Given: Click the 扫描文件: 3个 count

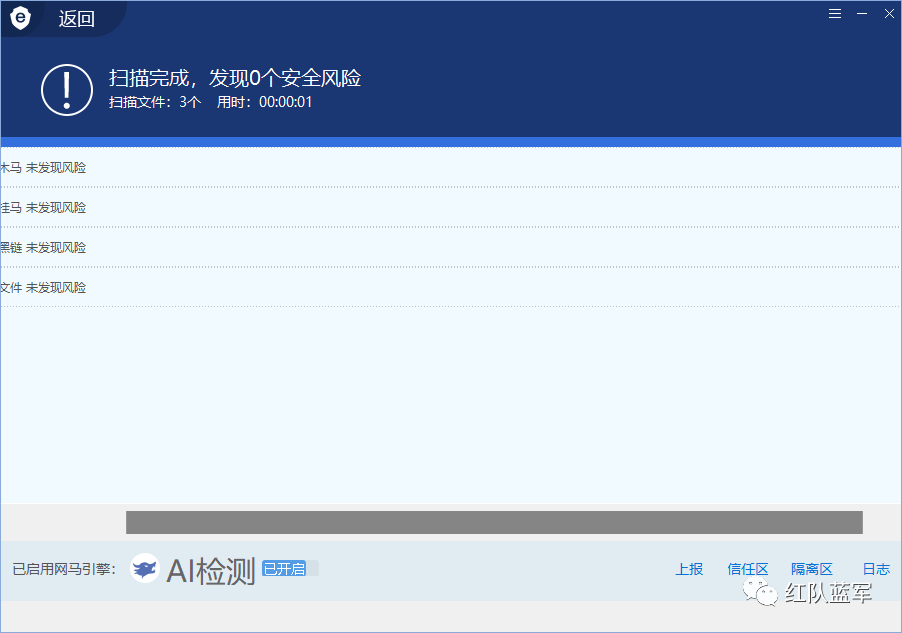Looking at the screenshot, I should pos(155,102).
